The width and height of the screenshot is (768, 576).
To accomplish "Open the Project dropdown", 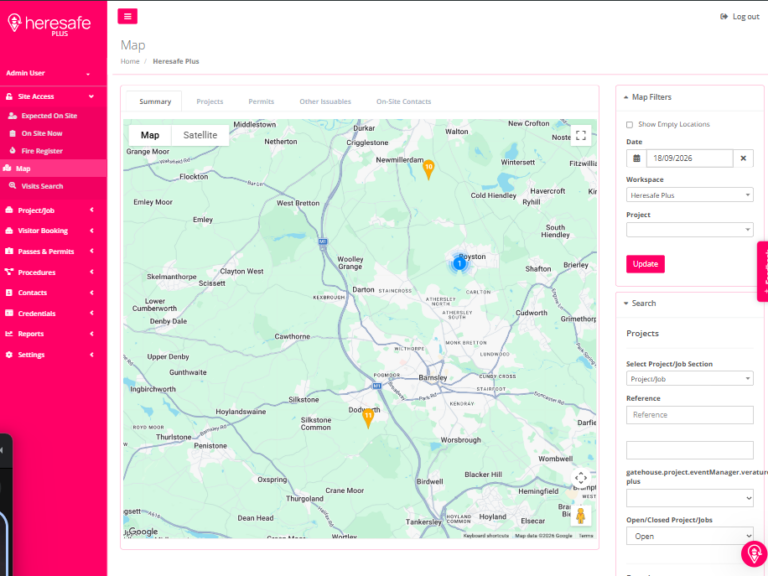I will [x=690, y=230].
